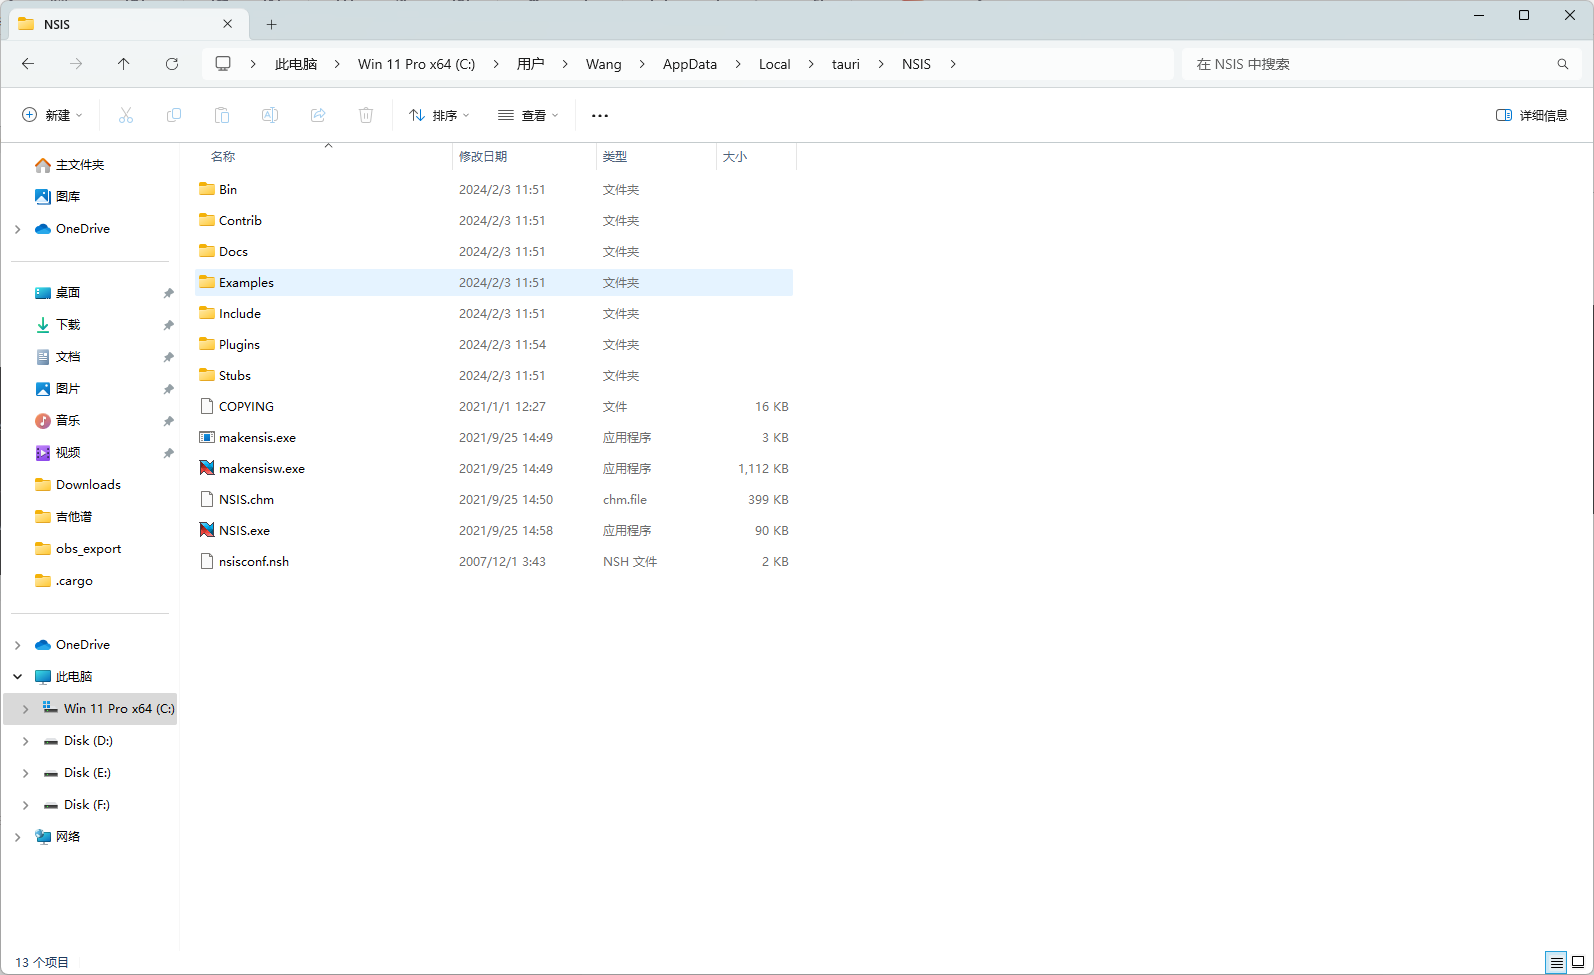Click the 用户 breadcrumb segment
Viewport: 1594px width, 975px height.
coord(531,64)
